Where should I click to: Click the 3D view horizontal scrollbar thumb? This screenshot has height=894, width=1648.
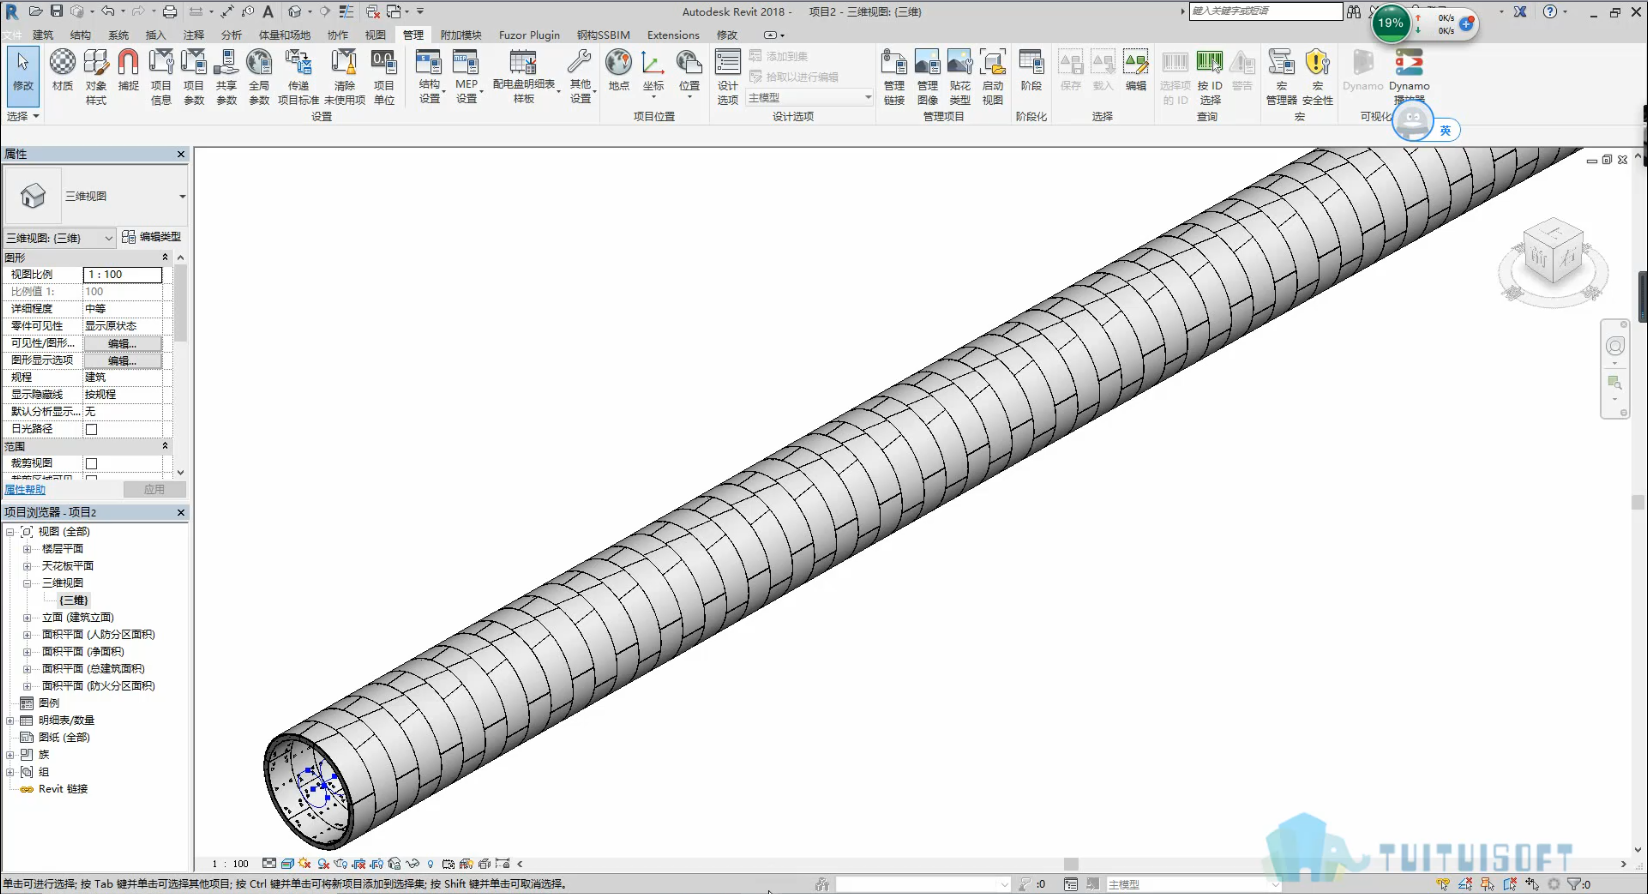pyautogui.click(x=1071, y=864)
